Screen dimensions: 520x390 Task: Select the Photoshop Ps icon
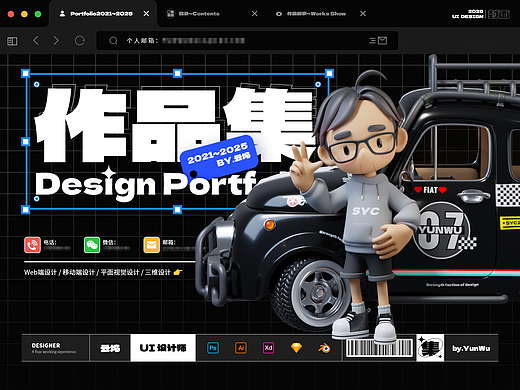tap(213, 348)
